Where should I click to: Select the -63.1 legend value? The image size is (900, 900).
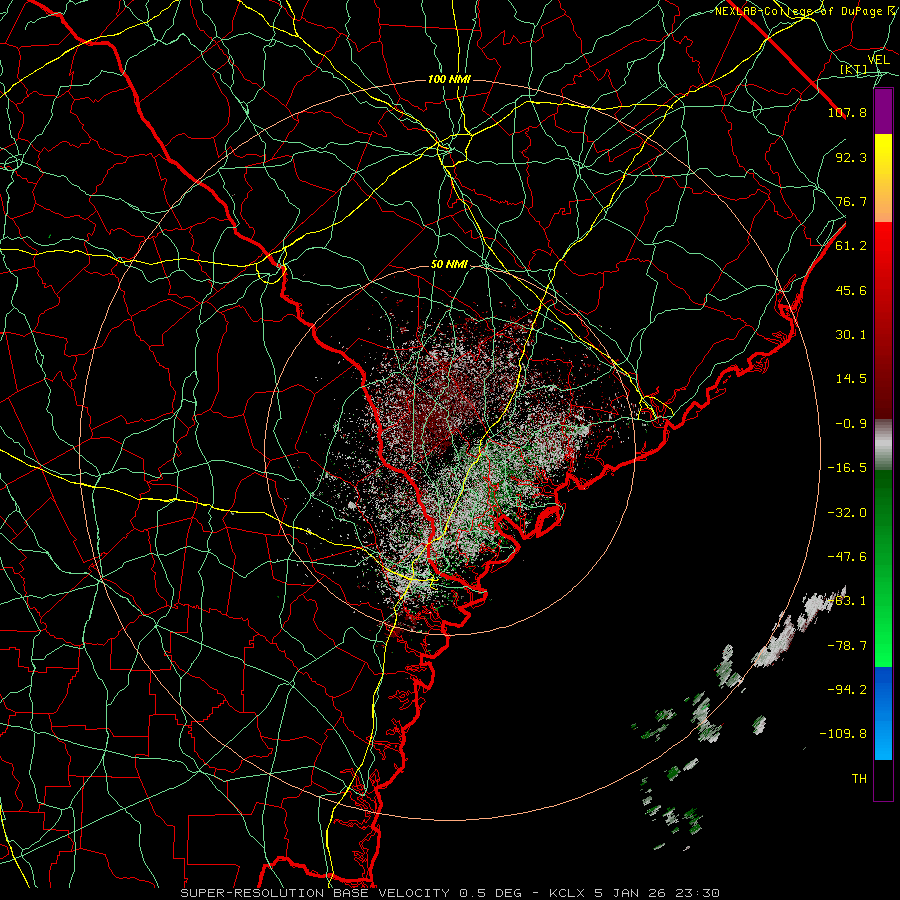(x=847, y=601)
